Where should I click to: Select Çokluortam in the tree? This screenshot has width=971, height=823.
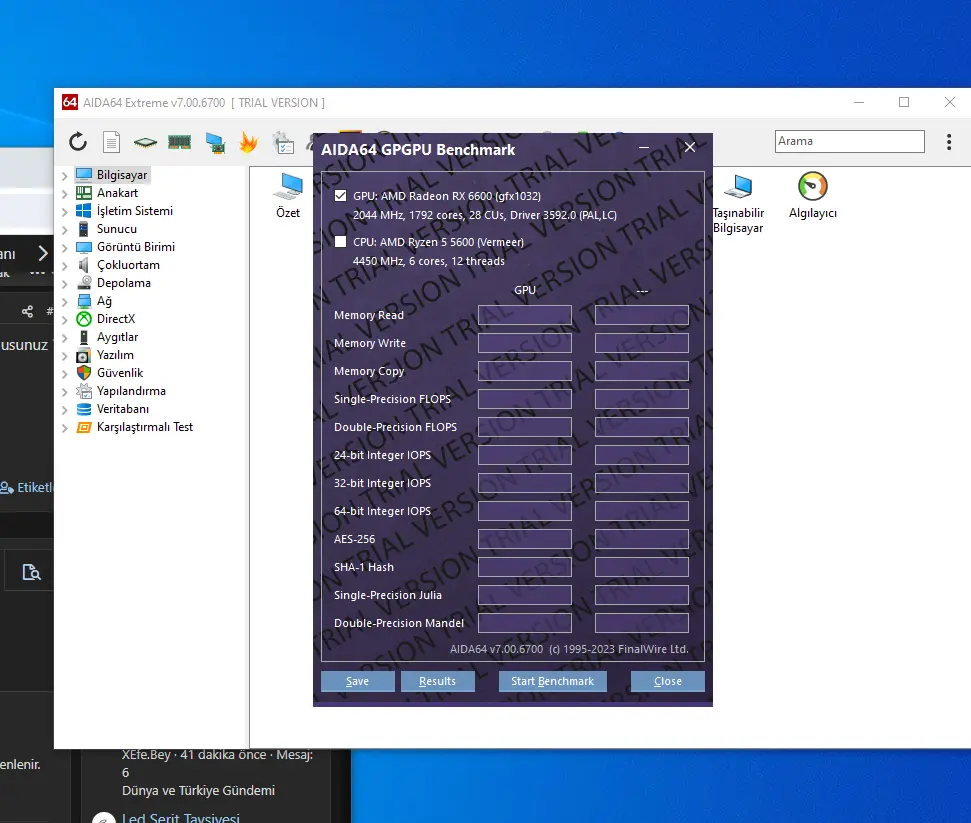click(x=128, y=264)
